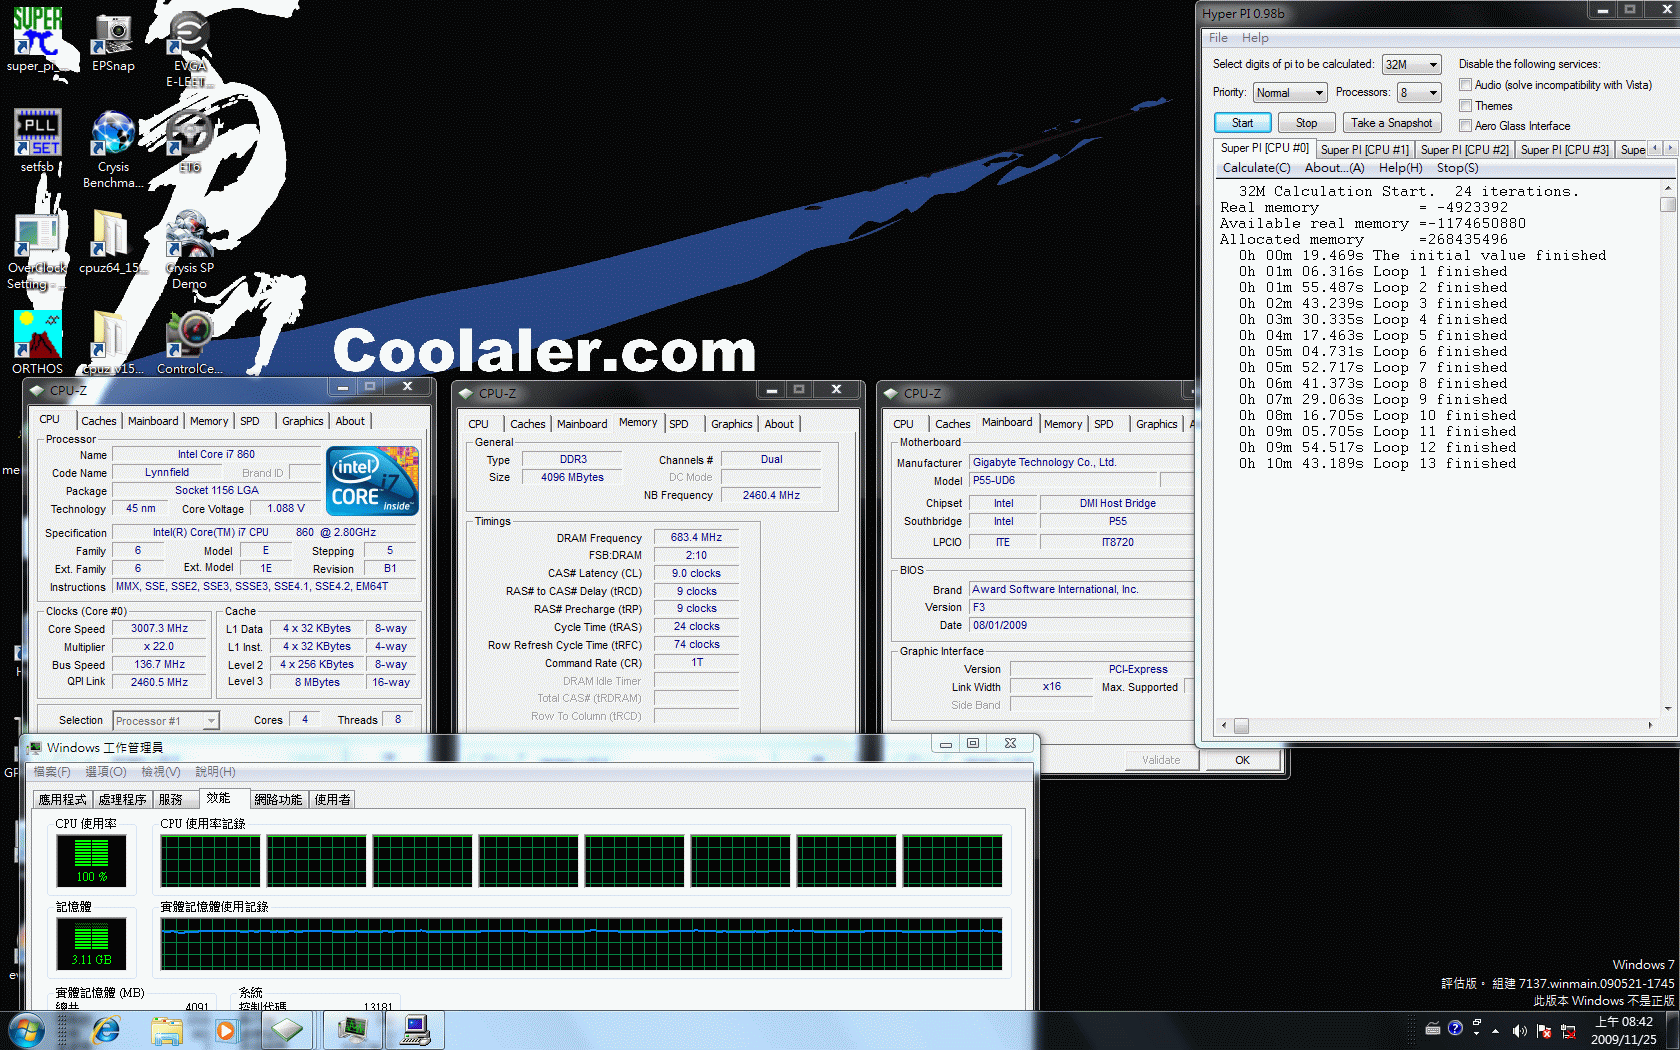Open the 檢視(V) menu in Task Manager
Viewport: 1680px width, 1050px height.
point(160,772)
